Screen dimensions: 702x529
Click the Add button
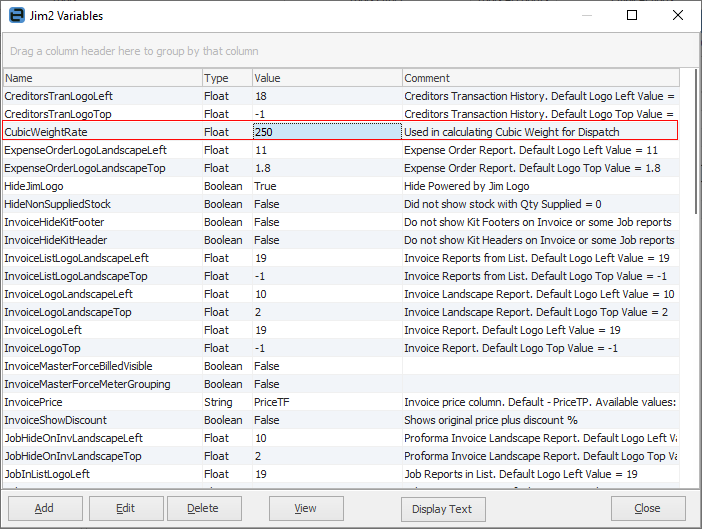coord(45,508)
